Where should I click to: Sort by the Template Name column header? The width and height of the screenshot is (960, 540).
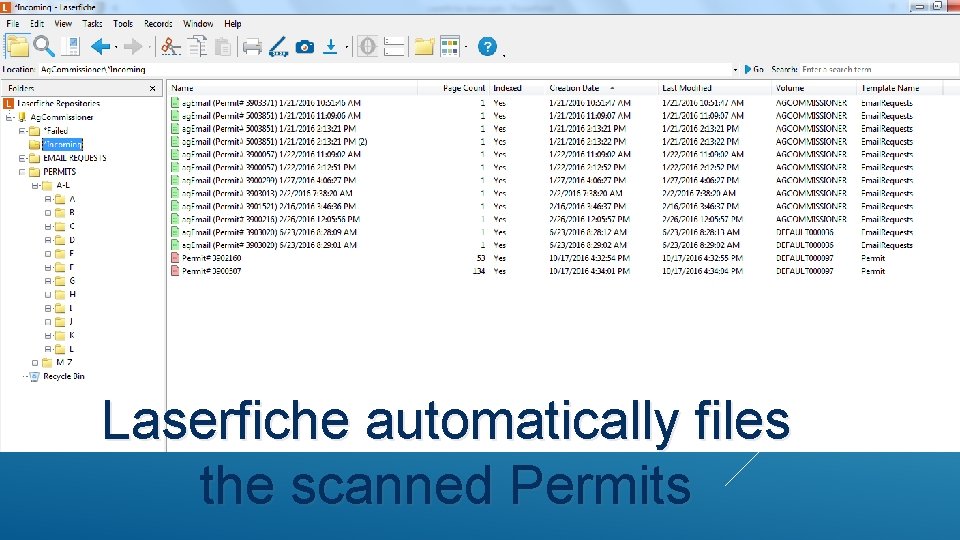900,88
